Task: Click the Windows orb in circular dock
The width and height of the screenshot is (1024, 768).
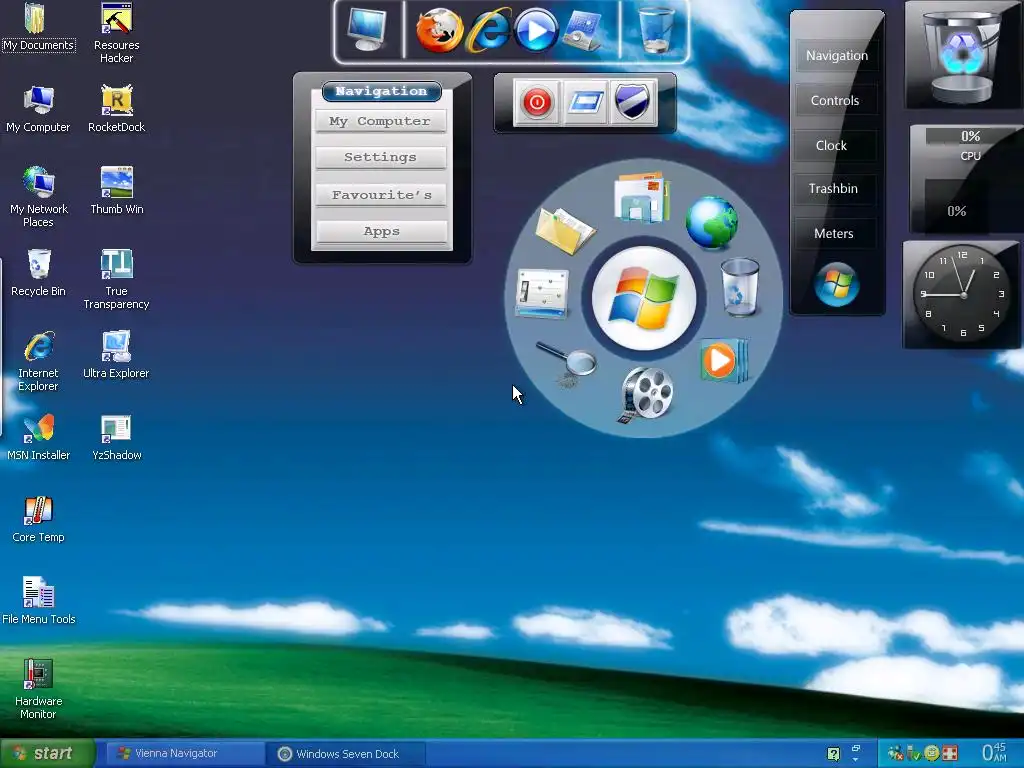Action: point(644,298)
